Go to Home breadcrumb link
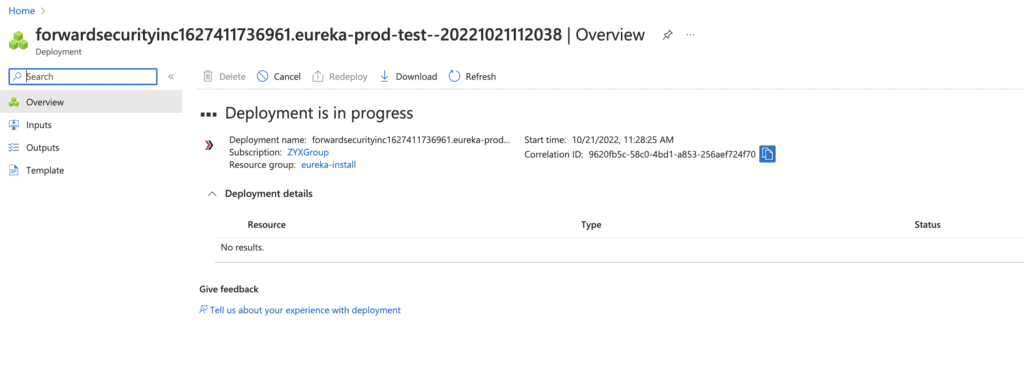Image resolution: width=1024 pixels, height=374 pixels. (x=22, y=10)
